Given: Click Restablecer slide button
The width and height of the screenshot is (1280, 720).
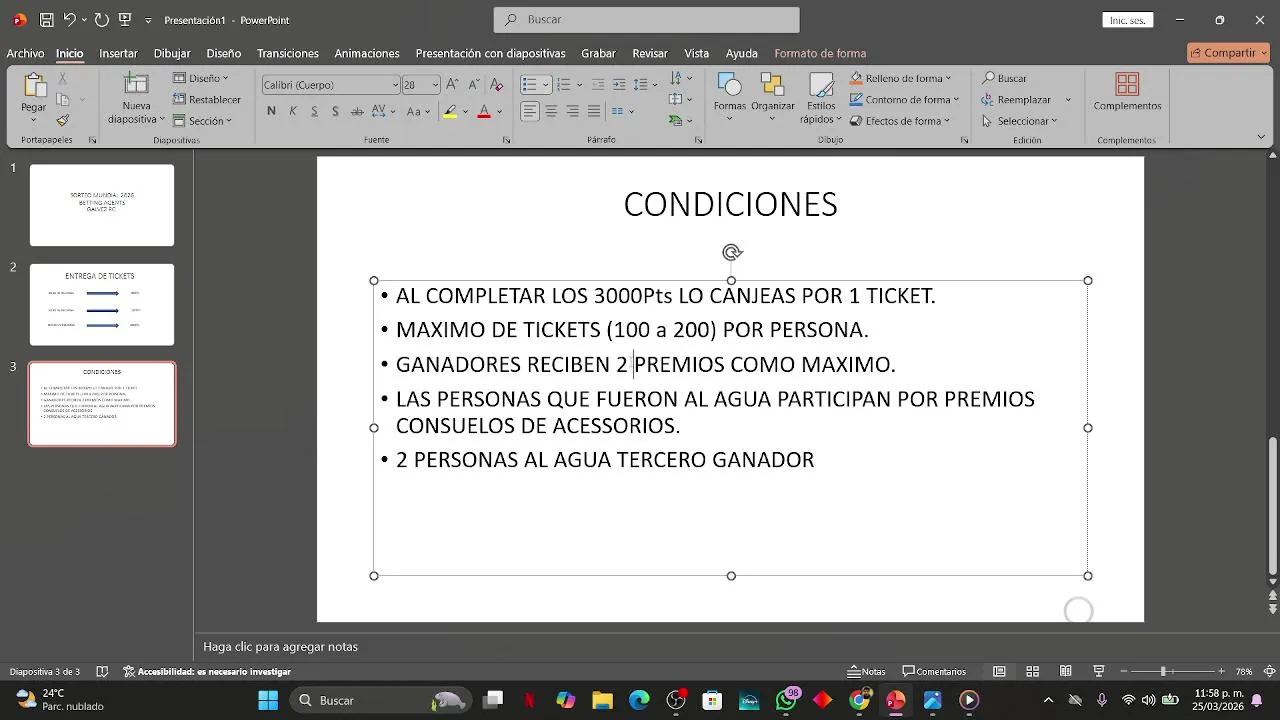Looking at the screenshot, I should click(x=207, y=99).
